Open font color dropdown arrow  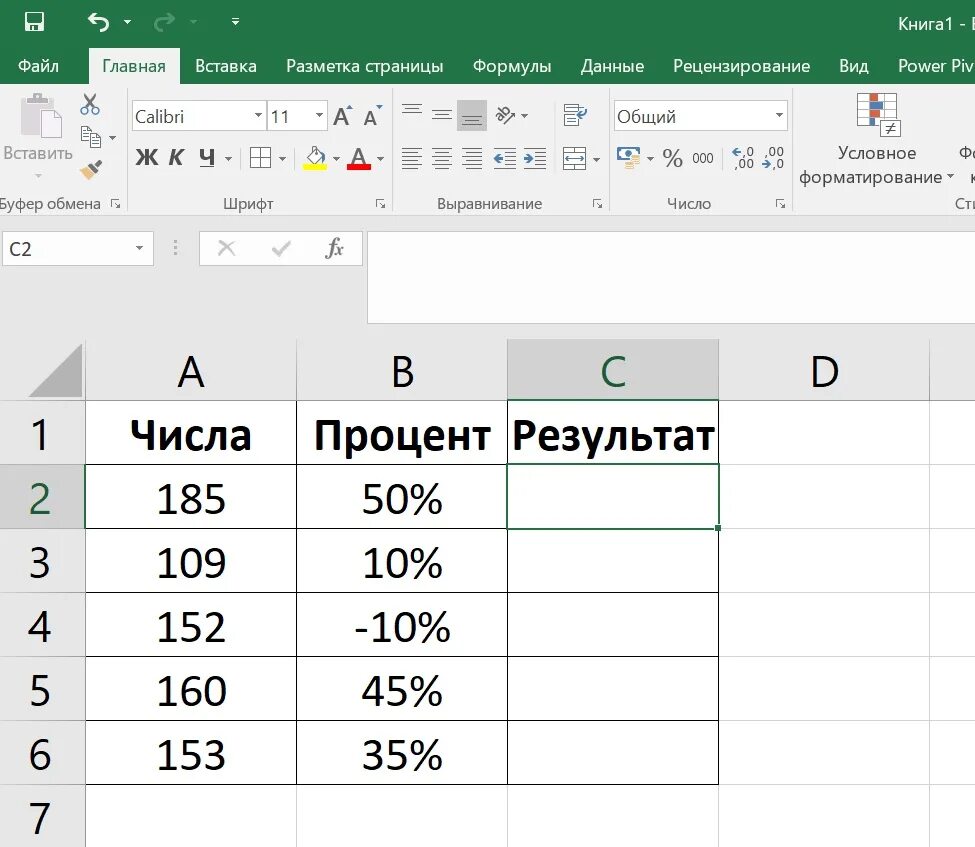click(x=380, y=159)
